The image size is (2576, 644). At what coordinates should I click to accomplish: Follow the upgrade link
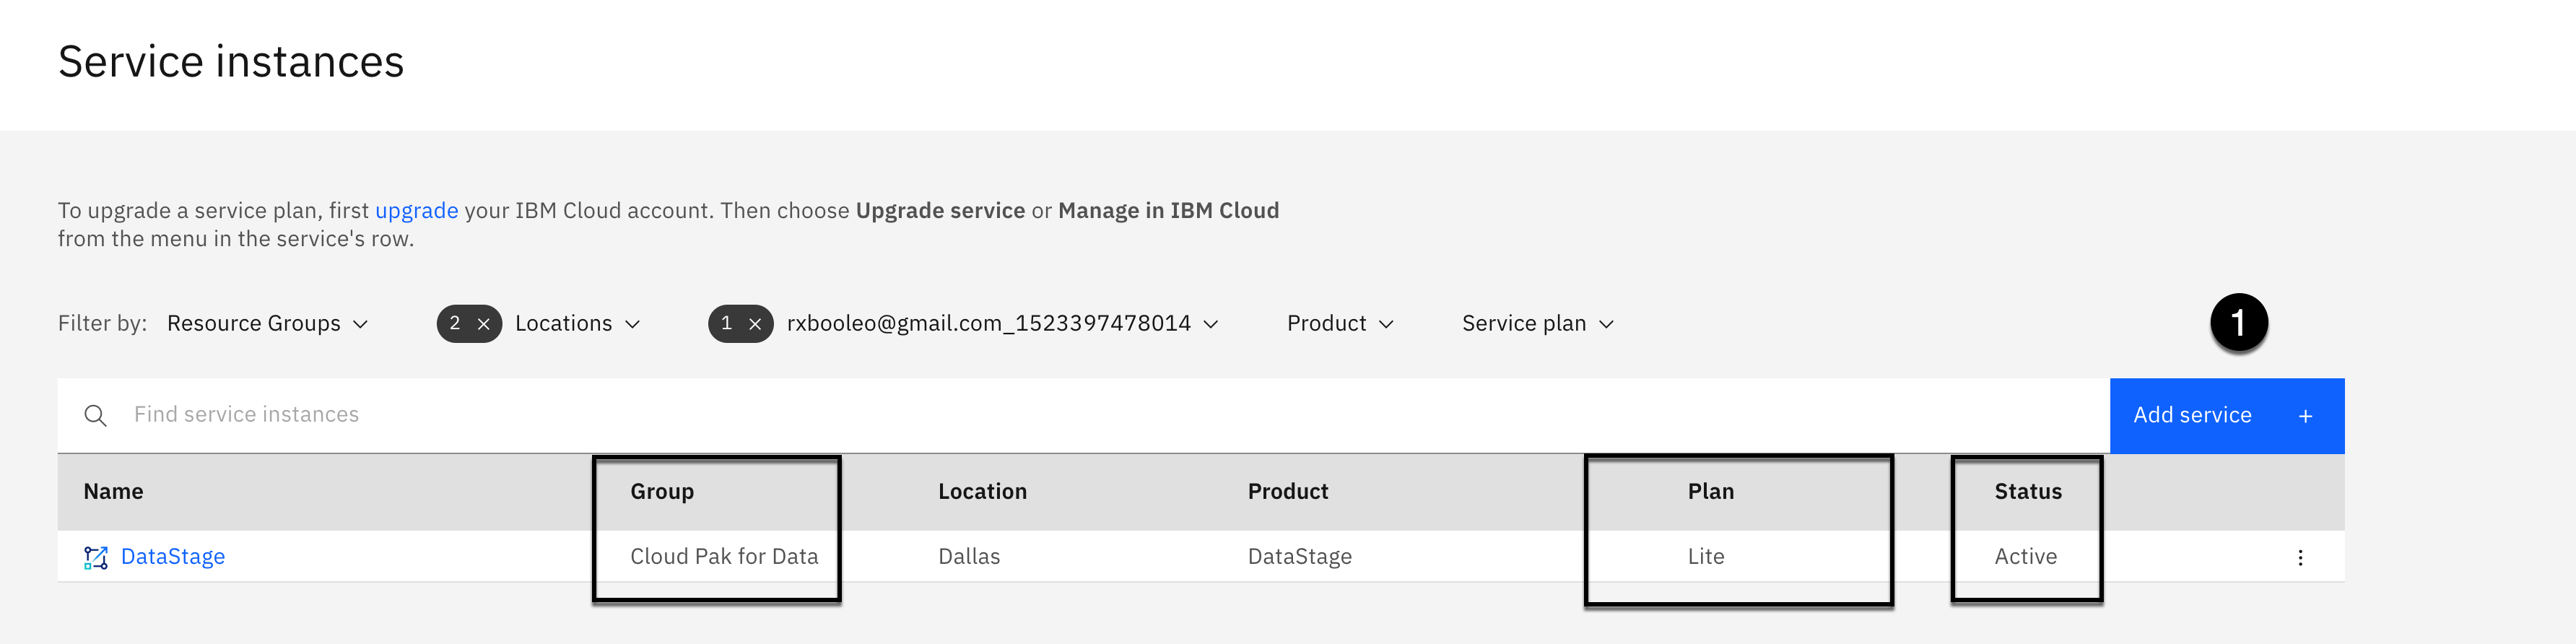[416, 211]
